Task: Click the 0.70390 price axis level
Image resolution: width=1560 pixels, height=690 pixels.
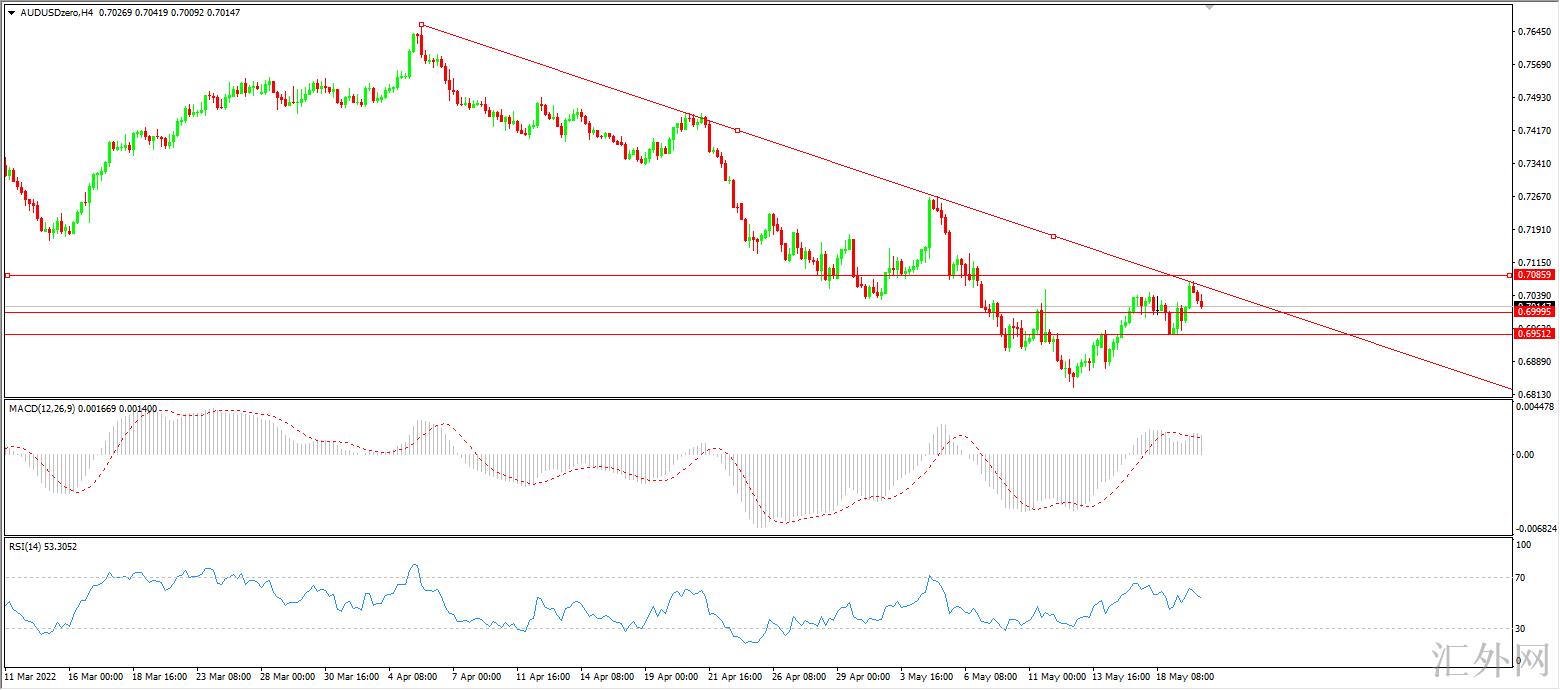Action: click(1534, 296)
